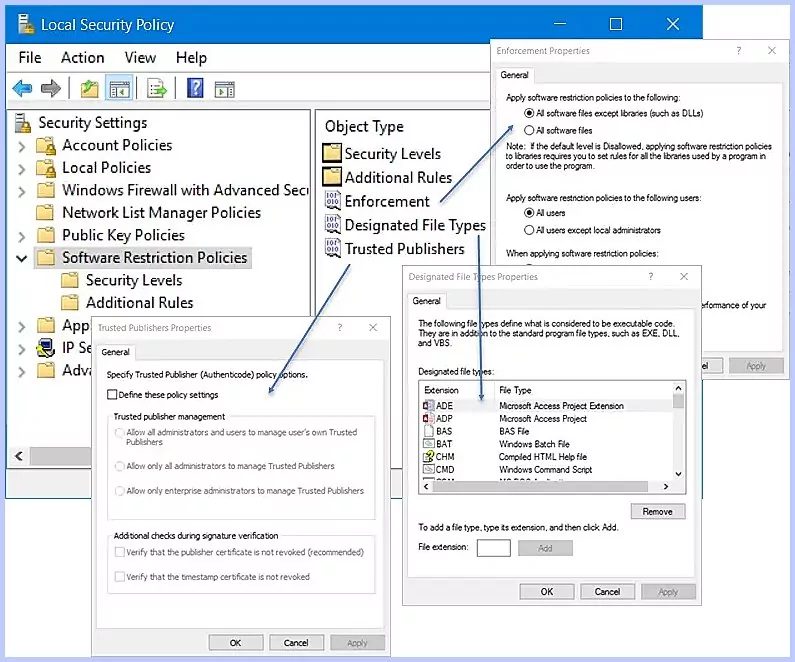Open the Help question mark toolbar icon
This screenshot has height=662, width=795.
point(195,88)
